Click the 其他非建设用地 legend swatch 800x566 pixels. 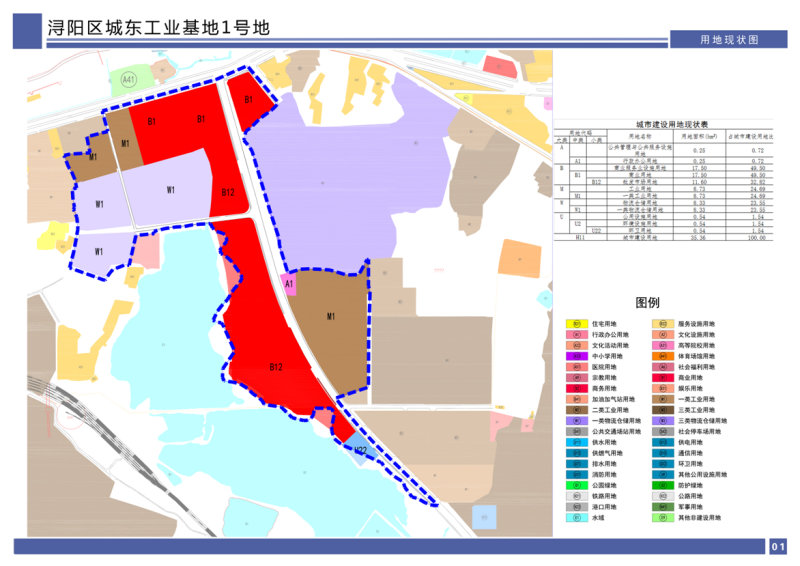click(x=662, y=518)
